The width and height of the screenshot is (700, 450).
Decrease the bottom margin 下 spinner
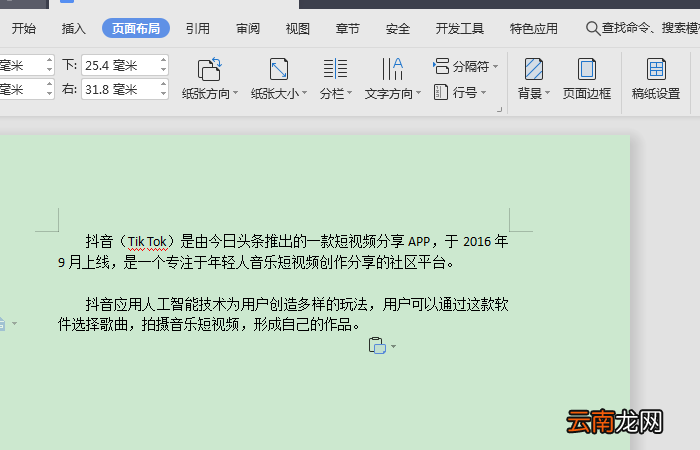163,70
